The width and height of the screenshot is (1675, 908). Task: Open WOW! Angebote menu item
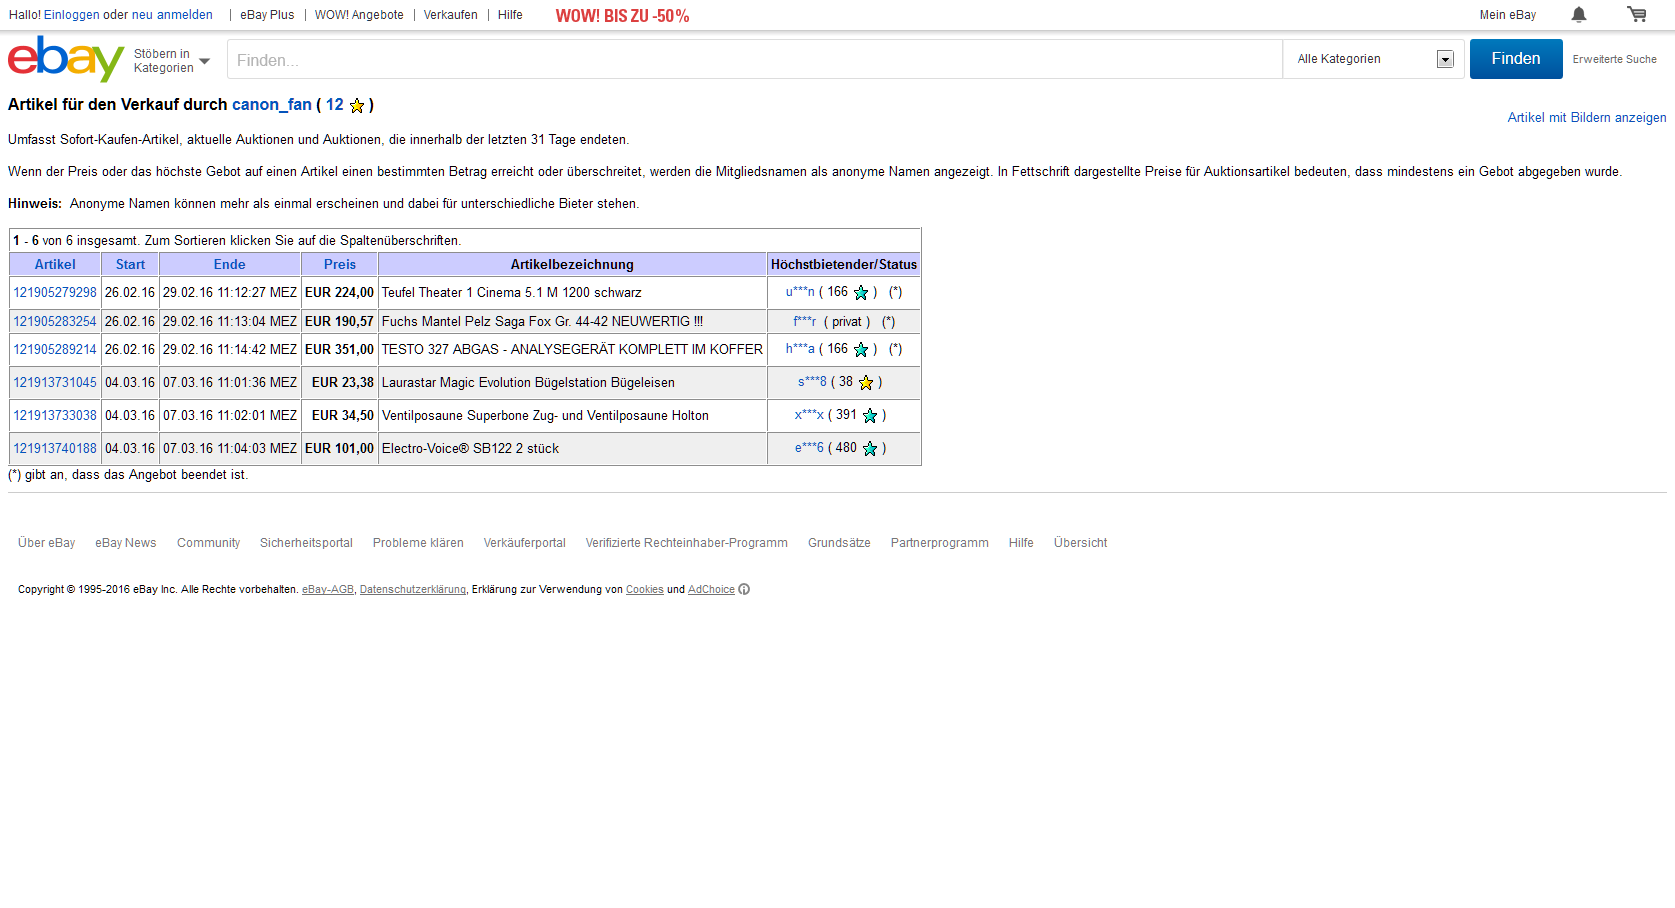point(359,15)
